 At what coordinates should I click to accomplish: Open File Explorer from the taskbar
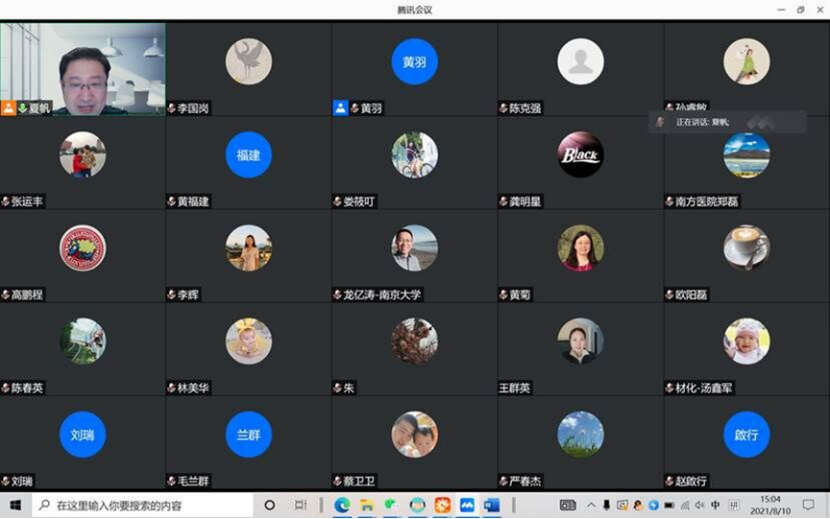(367, 505)
